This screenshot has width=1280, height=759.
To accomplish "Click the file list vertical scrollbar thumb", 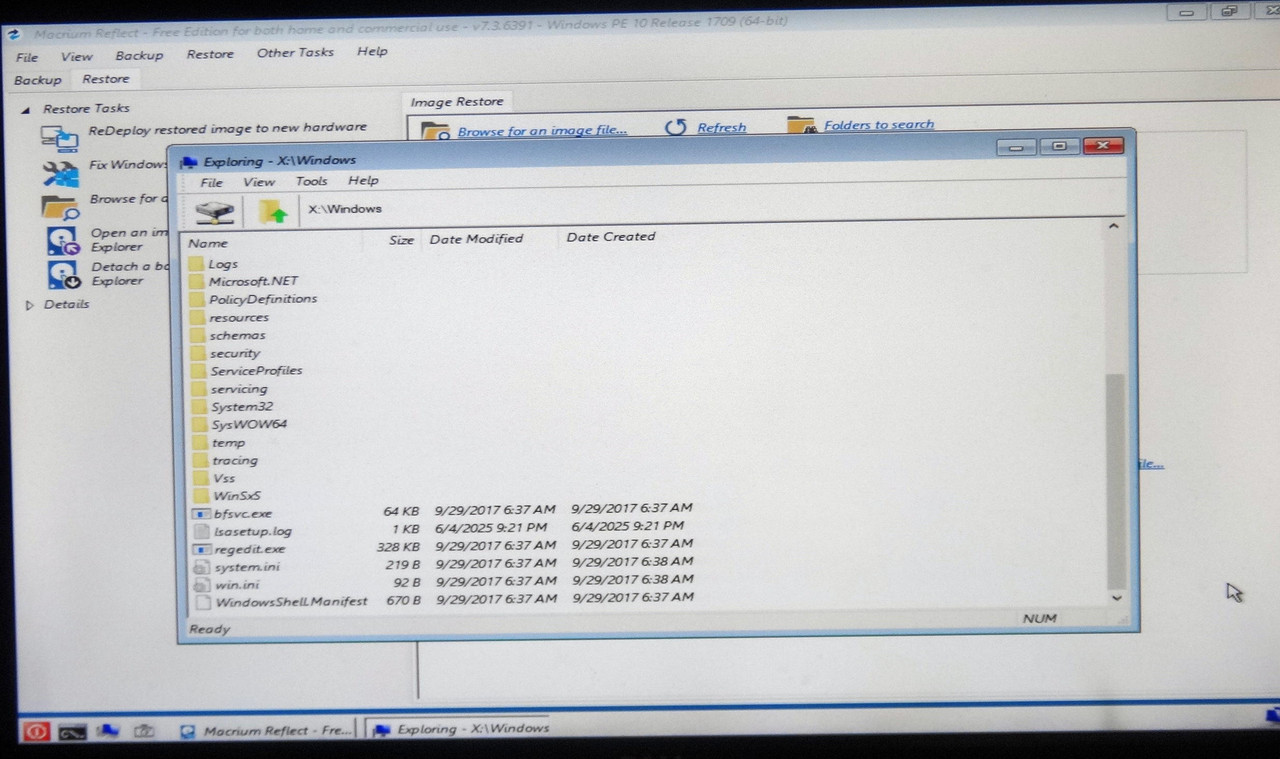I will [x=1115, y=481].
